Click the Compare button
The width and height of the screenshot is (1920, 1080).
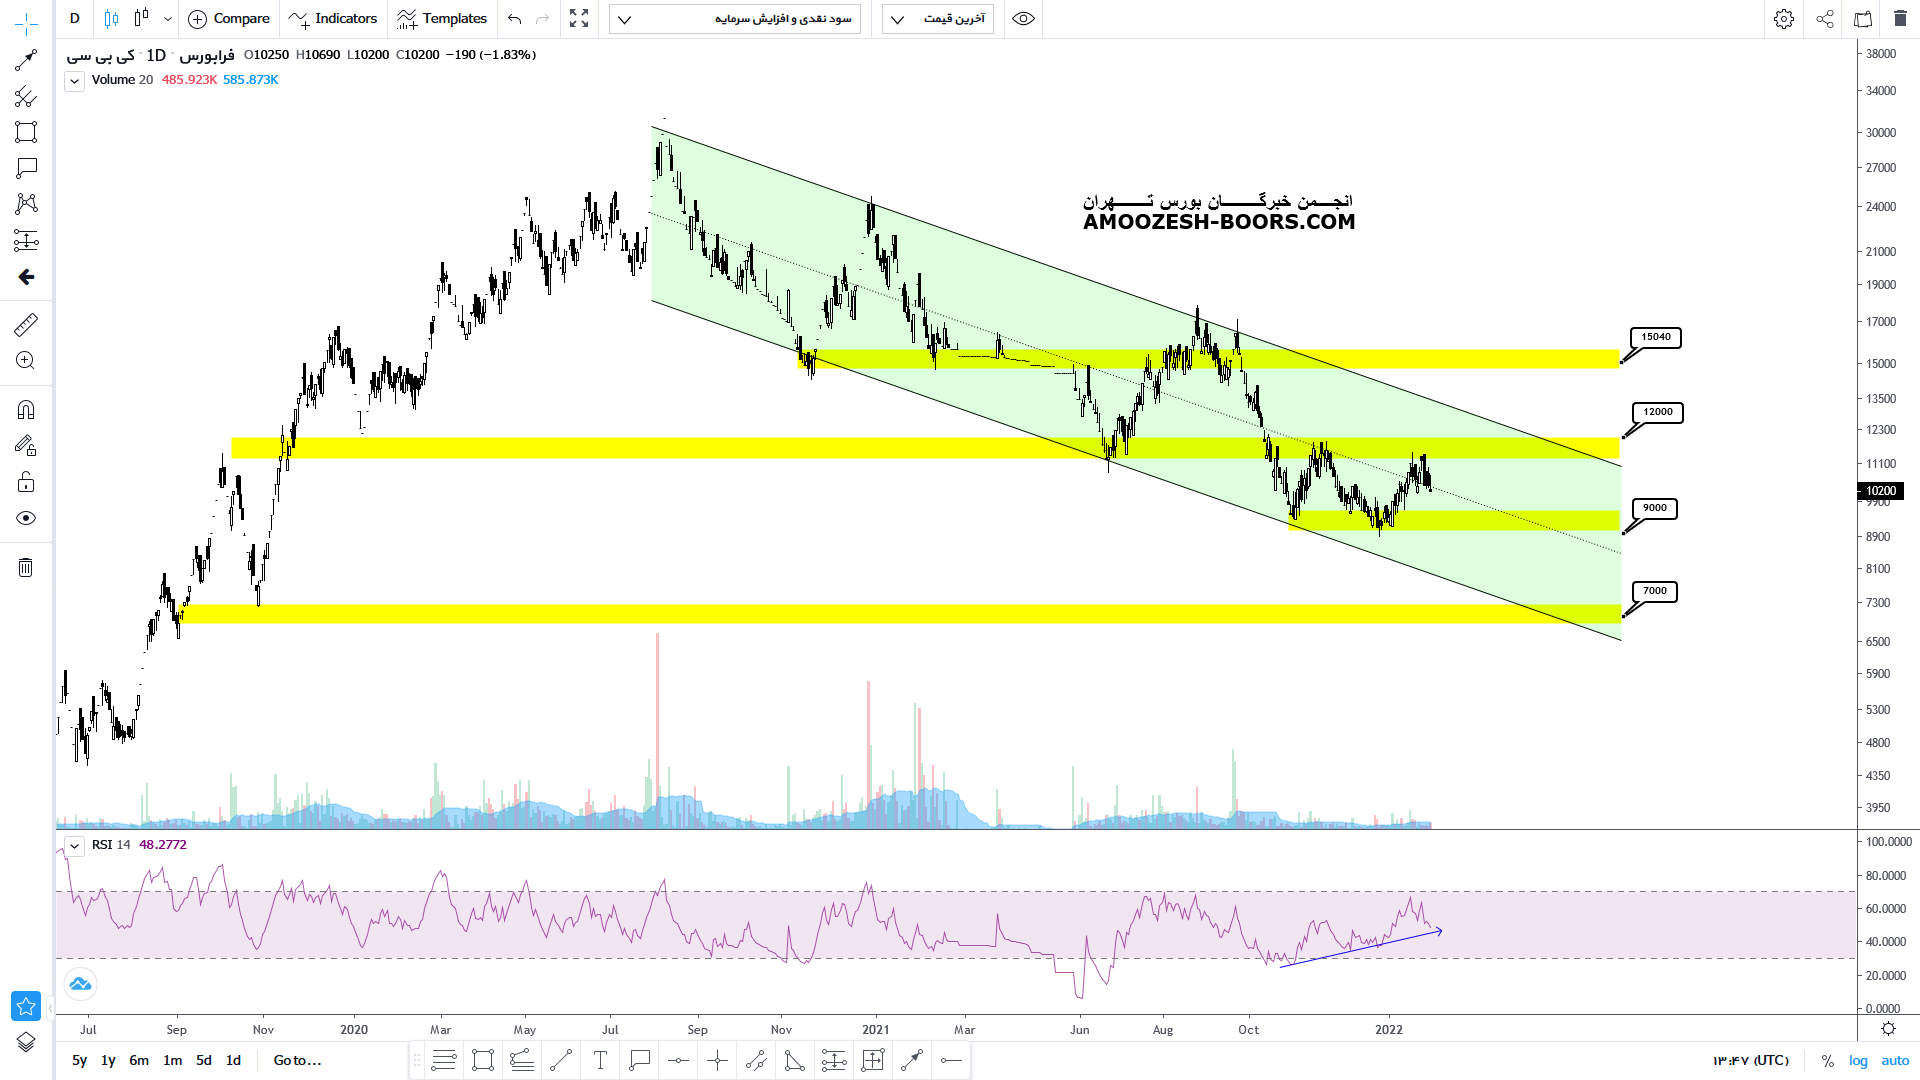229,19
